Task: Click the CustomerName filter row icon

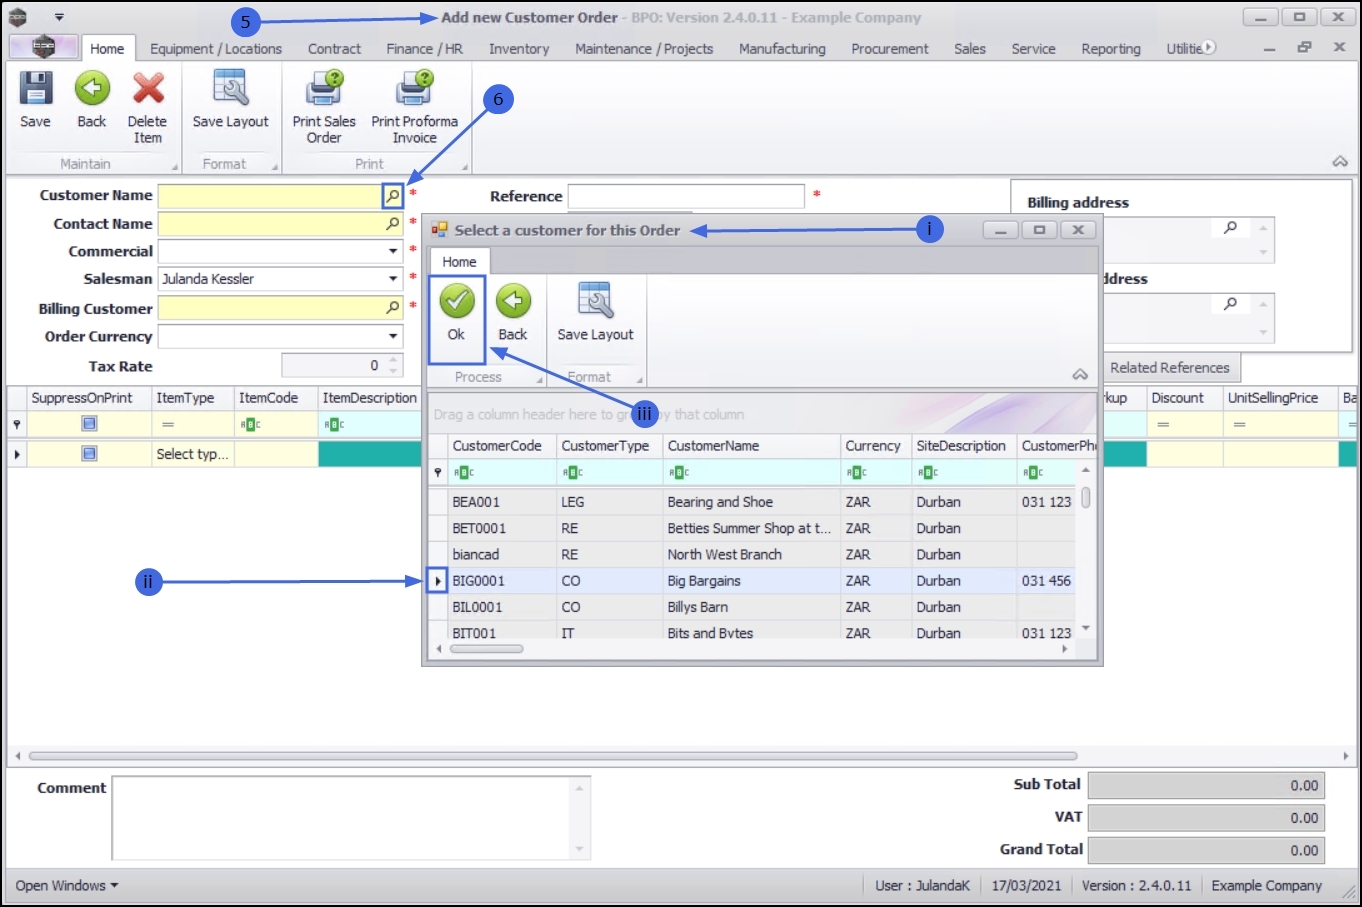Action: coord(678,473)
